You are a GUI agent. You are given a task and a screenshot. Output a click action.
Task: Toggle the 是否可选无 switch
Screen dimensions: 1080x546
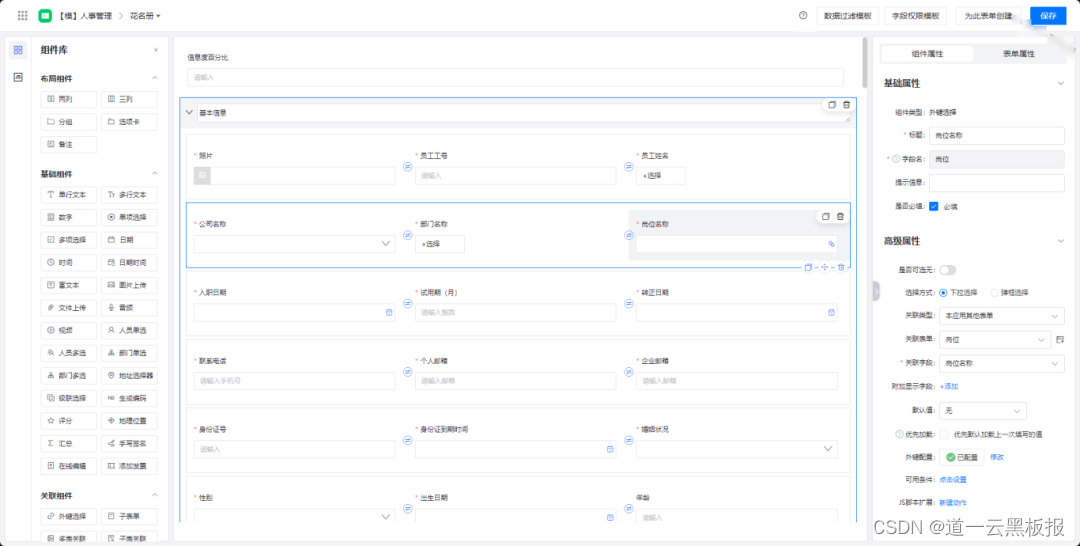click(x=948, y=270)
